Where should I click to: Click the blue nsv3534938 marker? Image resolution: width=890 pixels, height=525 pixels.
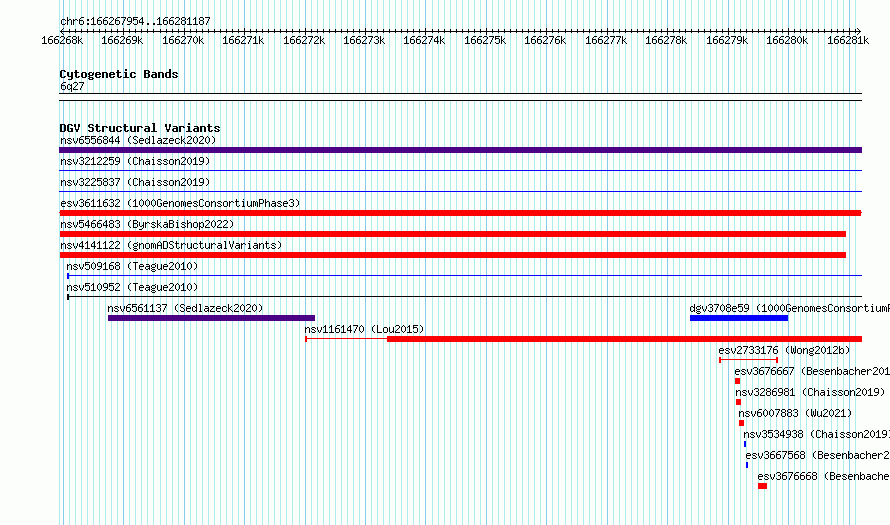[745, 444]
